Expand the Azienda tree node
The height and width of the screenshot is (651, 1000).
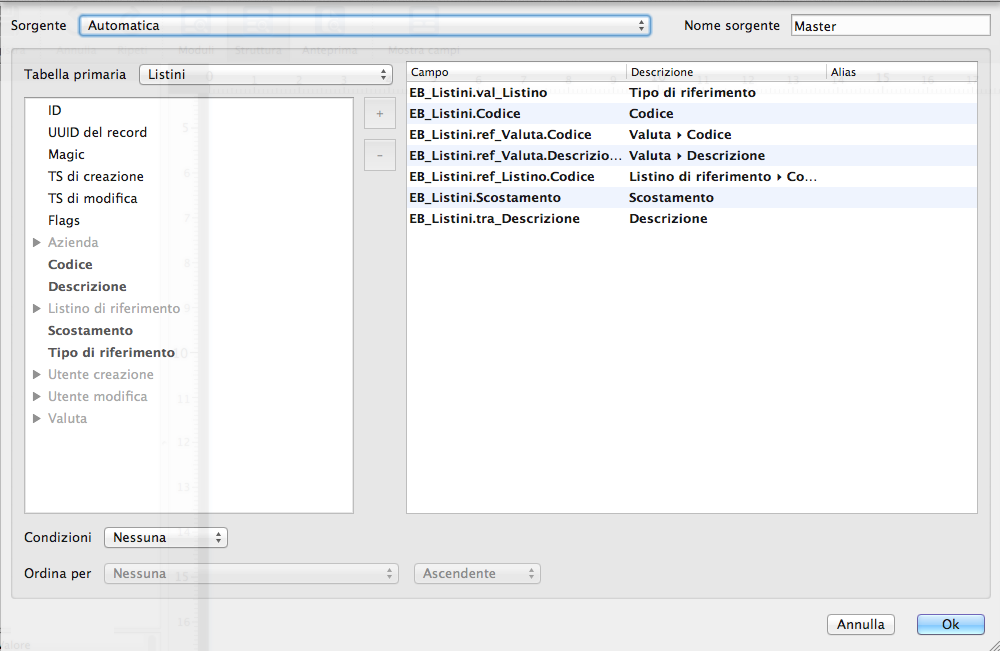tap(37, 243)
